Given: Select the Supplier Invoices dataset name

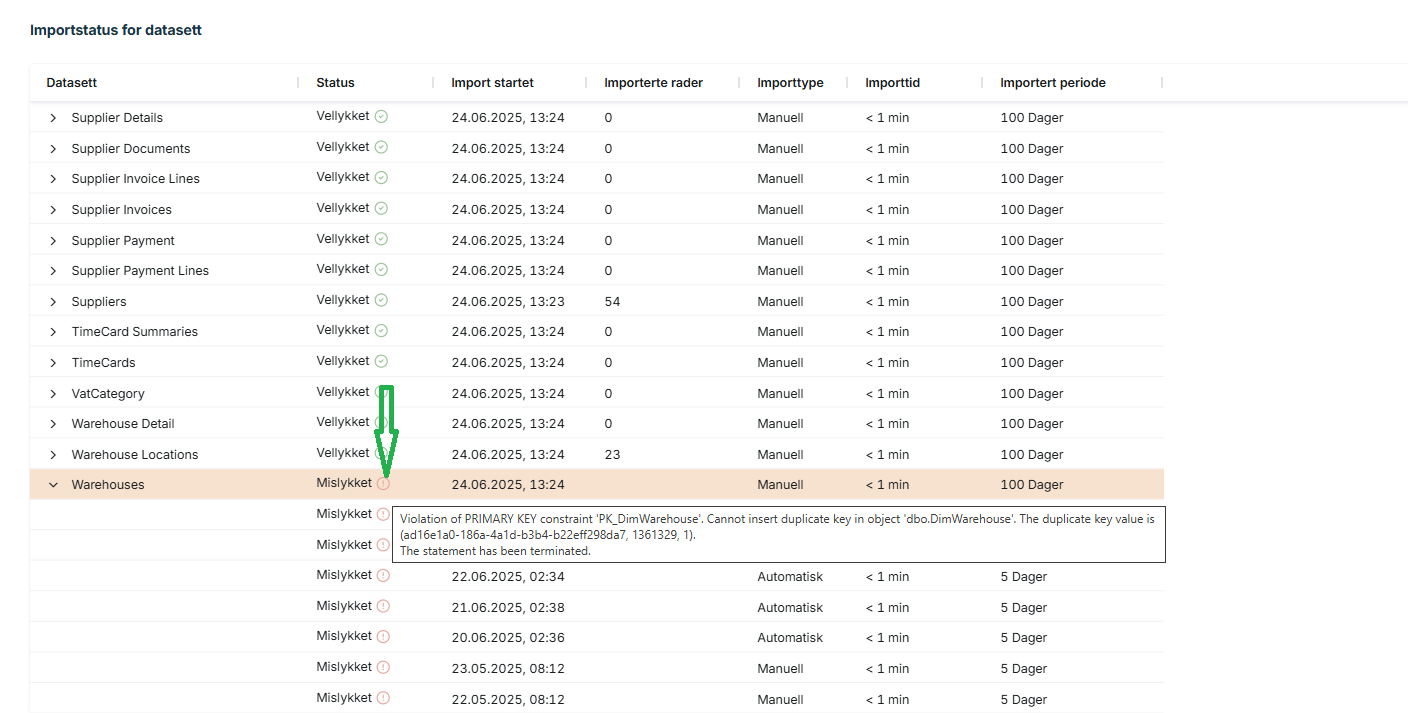Looking at the screenshot, I should [x=122, y=210].
